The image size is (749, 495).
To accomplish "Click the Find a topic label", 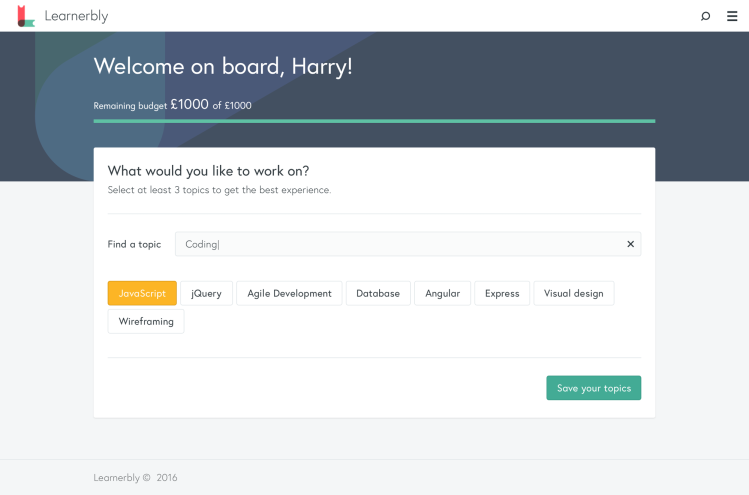I will click(134, 244).
